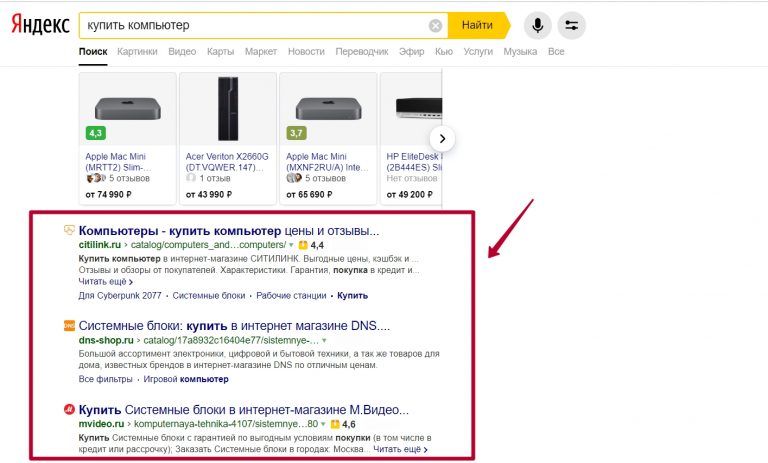
Task: Click reviewer avatar on Acer Veriton card
Action: 191,178
